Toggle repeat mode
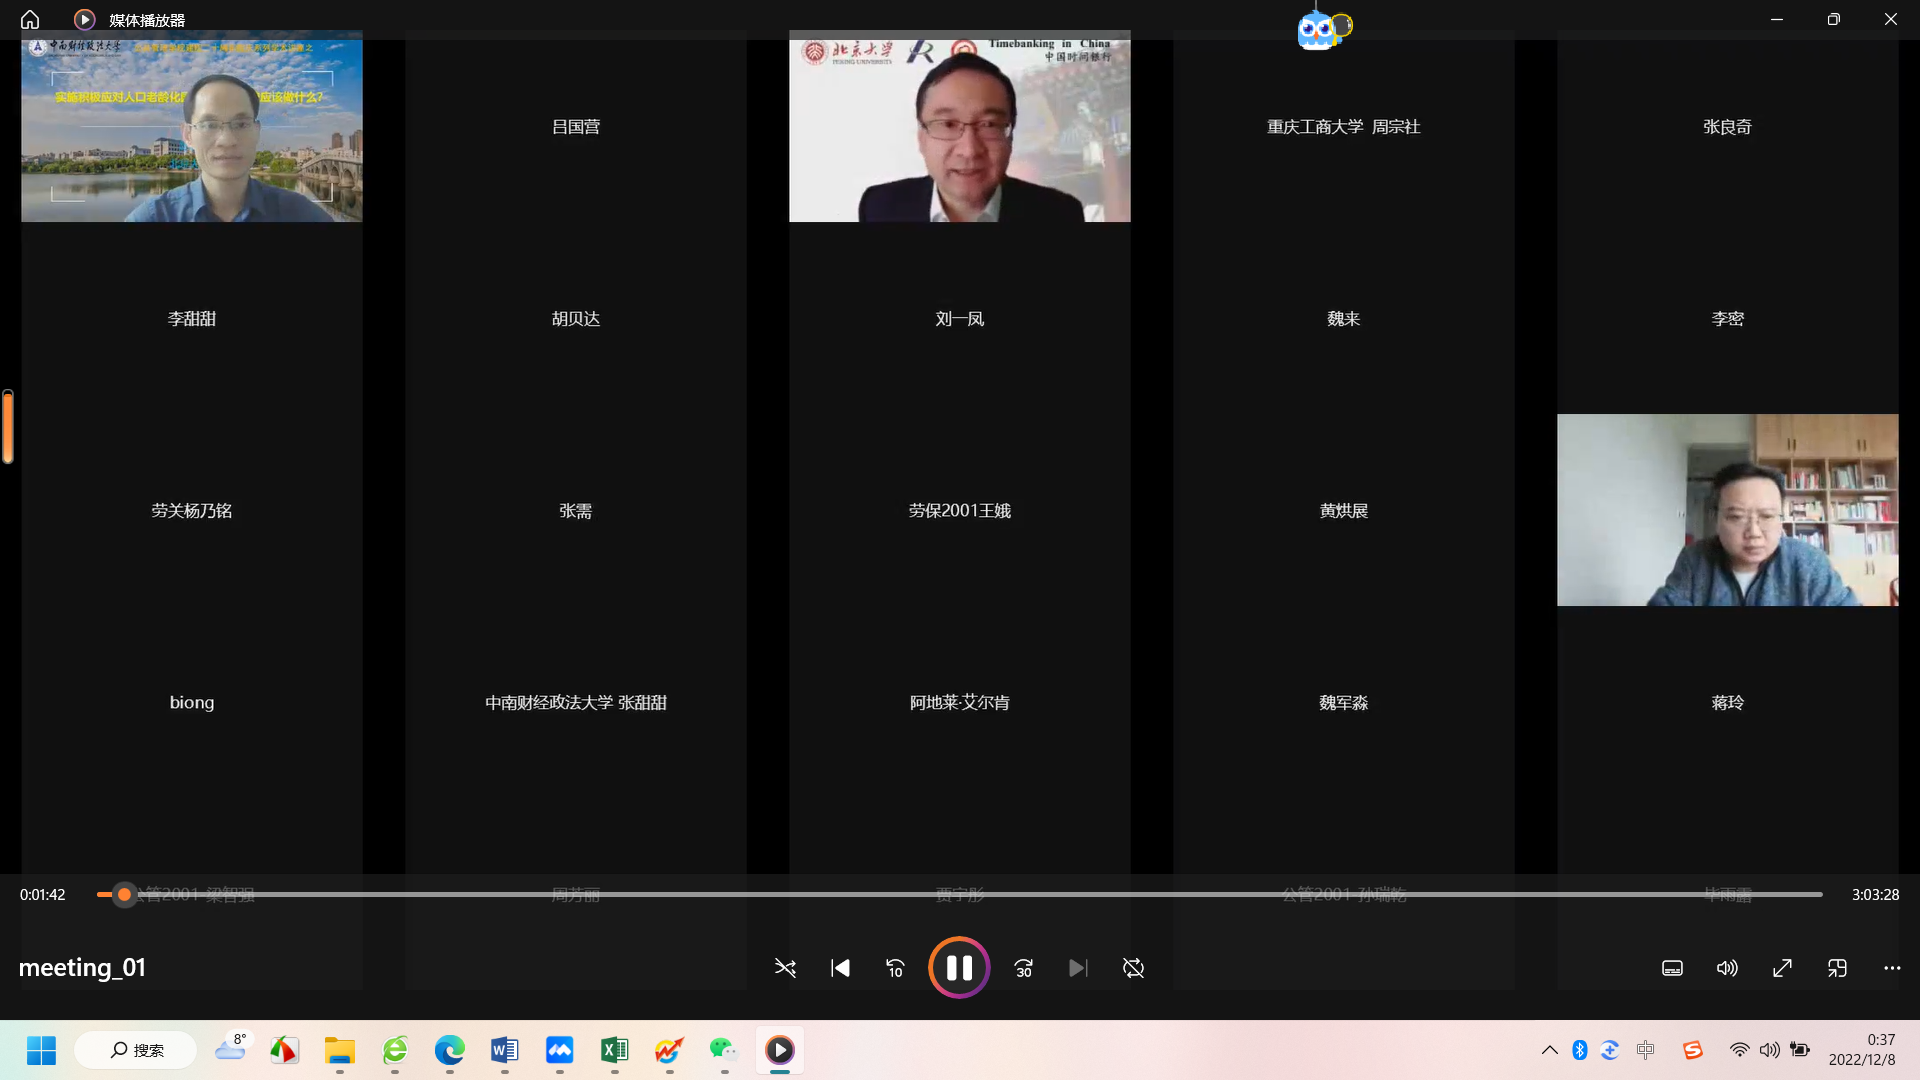This screenshot has height=1080, width=1920. tap(1133, 968)
